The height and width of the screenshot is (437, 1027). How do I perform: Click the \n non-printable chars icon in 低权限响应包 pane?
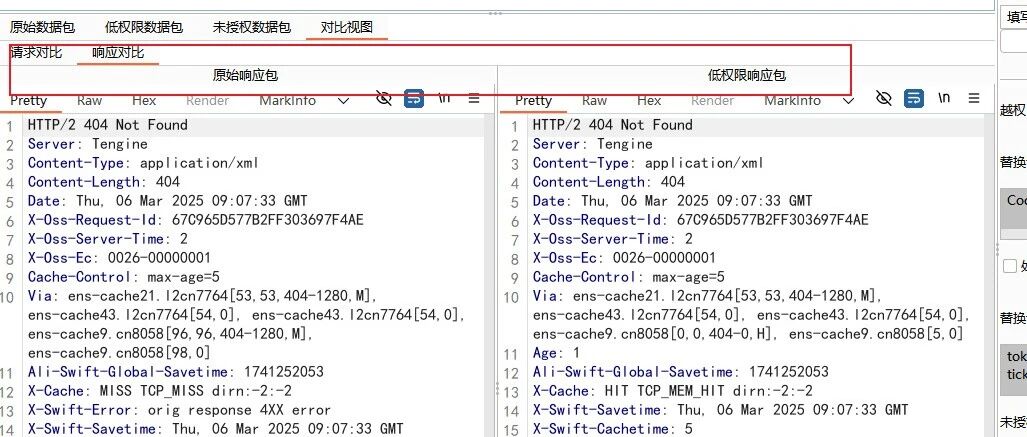(944, 98)
